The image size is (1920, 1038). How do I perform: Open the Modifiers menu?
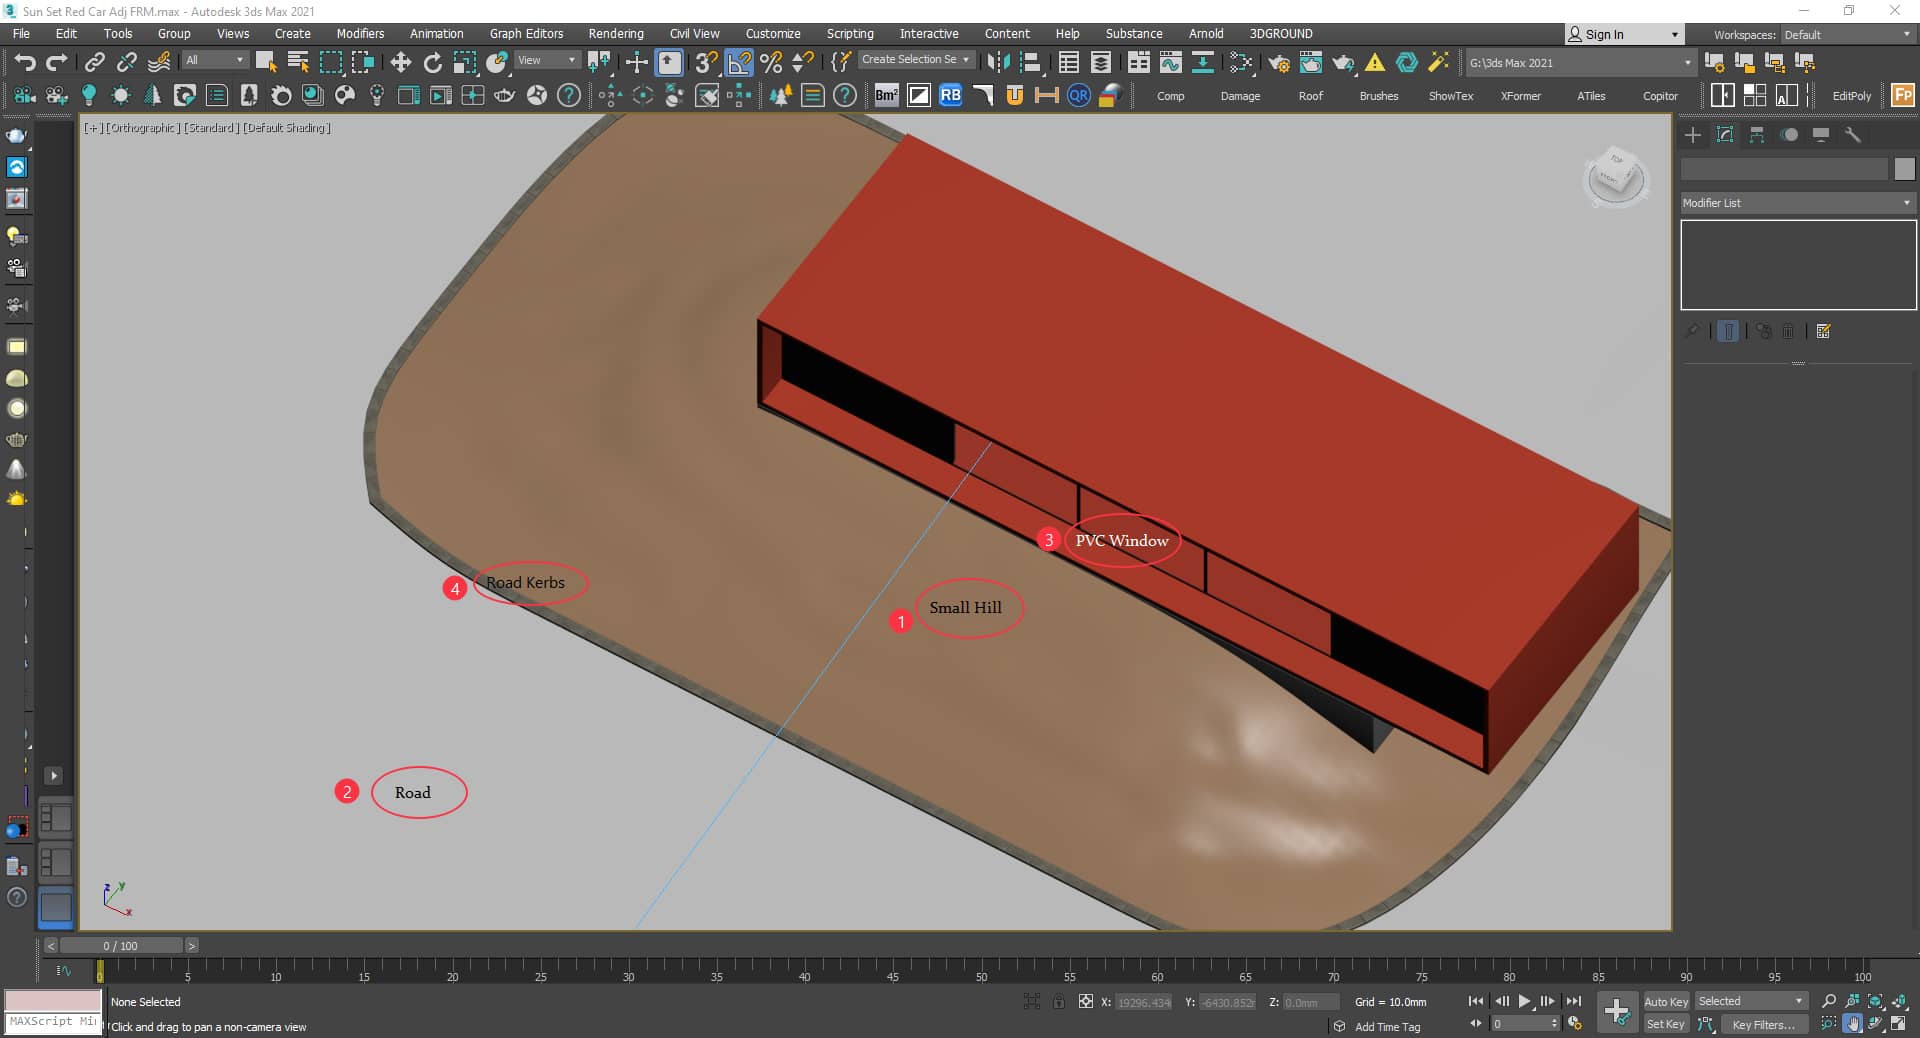pos(360,34)
